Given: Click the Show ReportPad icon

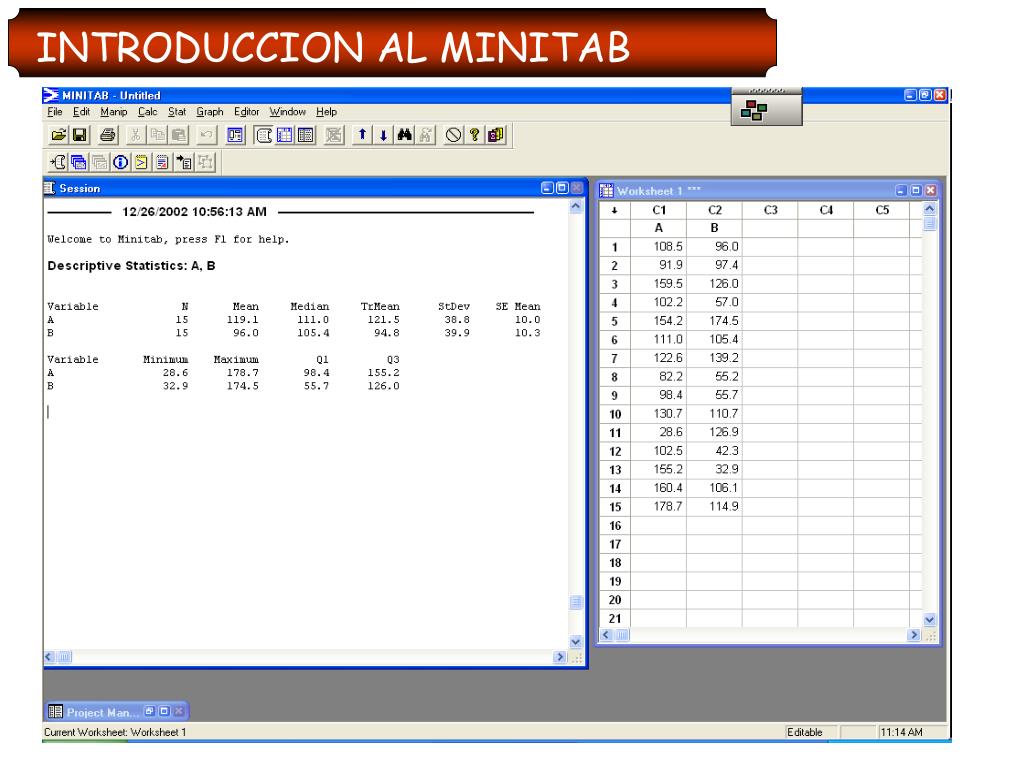Looking at the screenshot, I should (x=163, y=162).
